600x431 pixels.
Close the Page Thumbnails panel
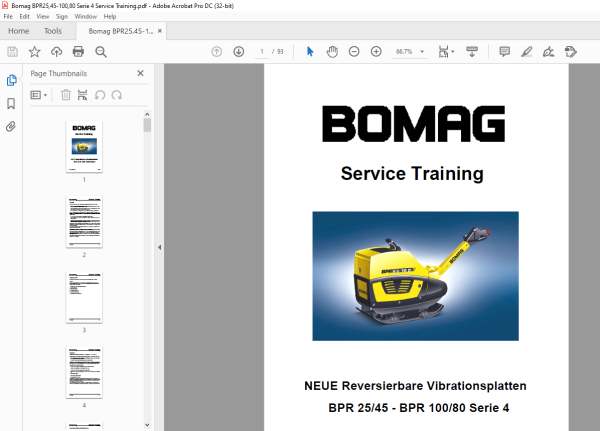[x=140, y=73]
